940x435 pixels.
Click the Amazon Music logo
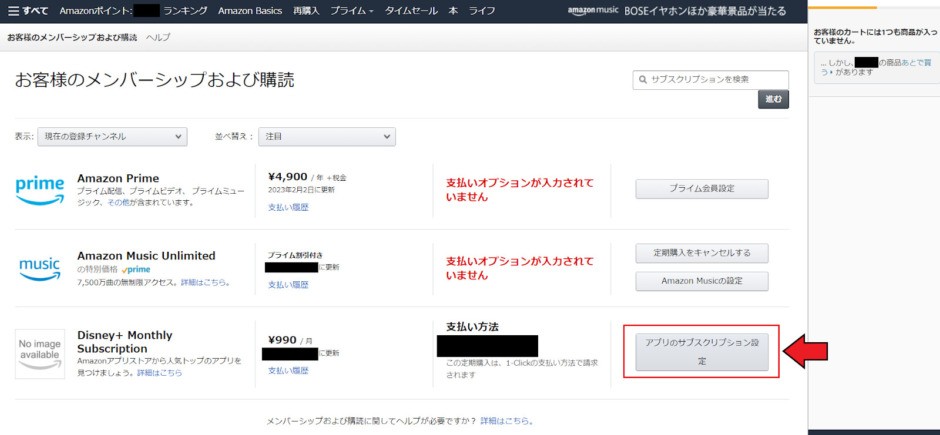pos(40,268)
